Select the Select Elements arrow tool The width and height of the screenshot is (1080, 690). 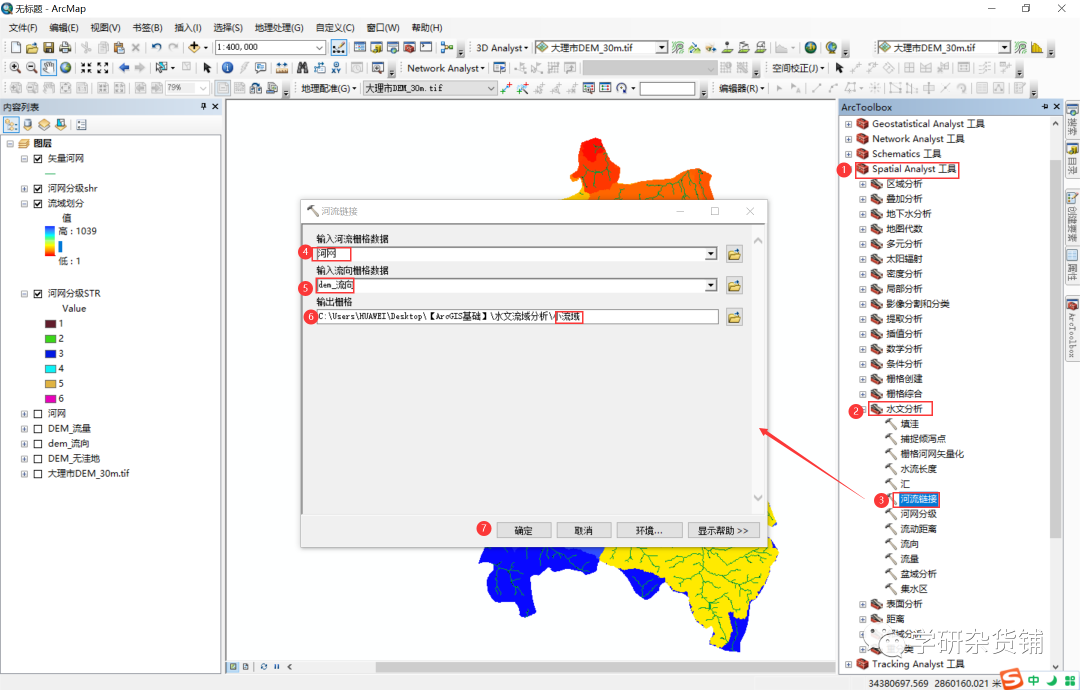tap(207, 67)
